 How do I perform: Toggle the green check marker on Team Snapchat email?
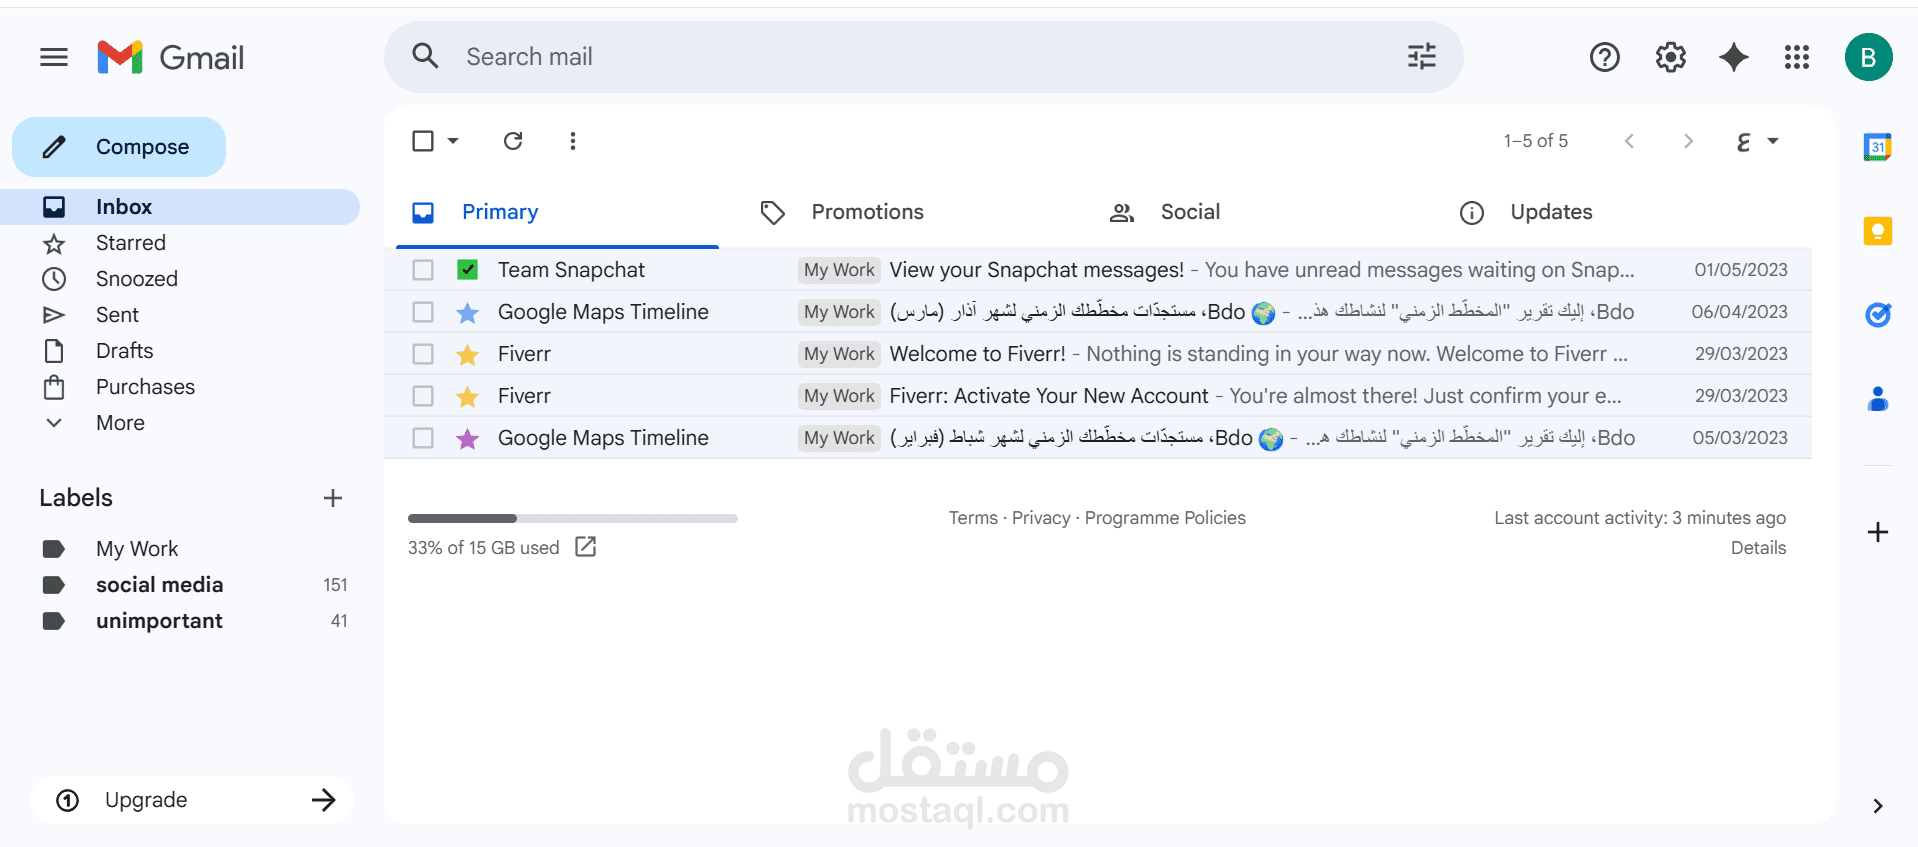(x=467, y=270)
